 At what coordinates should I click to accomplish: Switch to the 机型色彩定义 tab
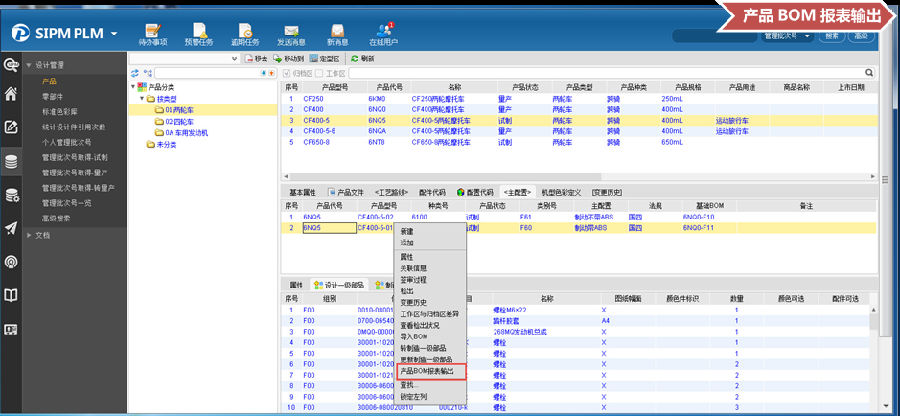click(562, 192)
